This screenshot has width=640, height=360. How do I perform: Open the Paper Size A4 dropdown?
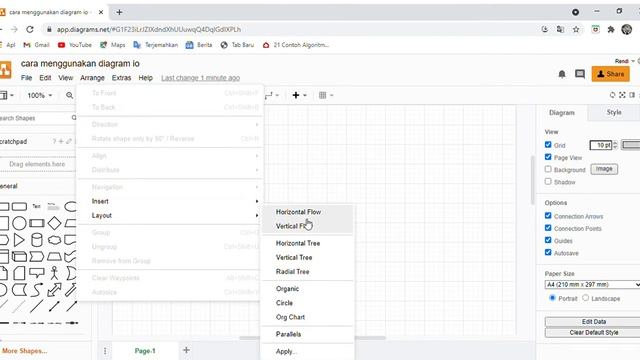(592, 284)
